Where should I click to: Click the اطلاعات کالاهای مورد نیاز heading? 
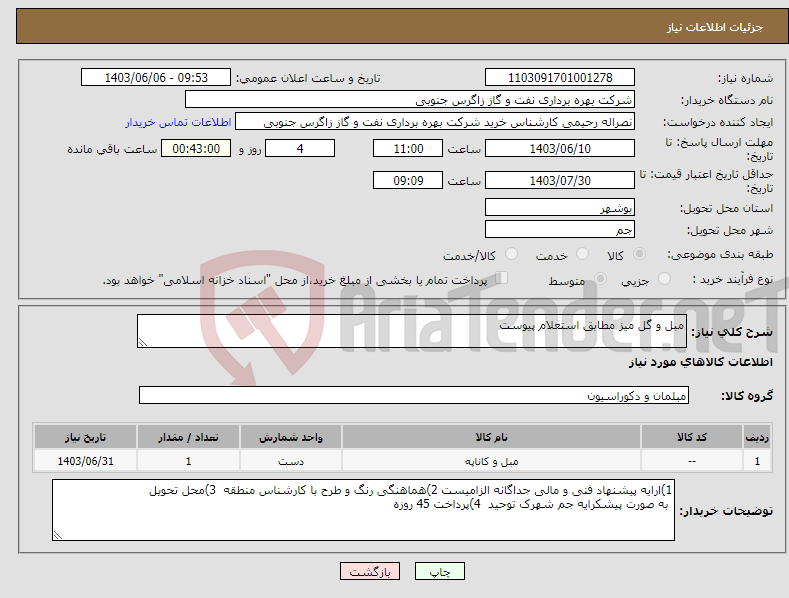tap(700, 362)
